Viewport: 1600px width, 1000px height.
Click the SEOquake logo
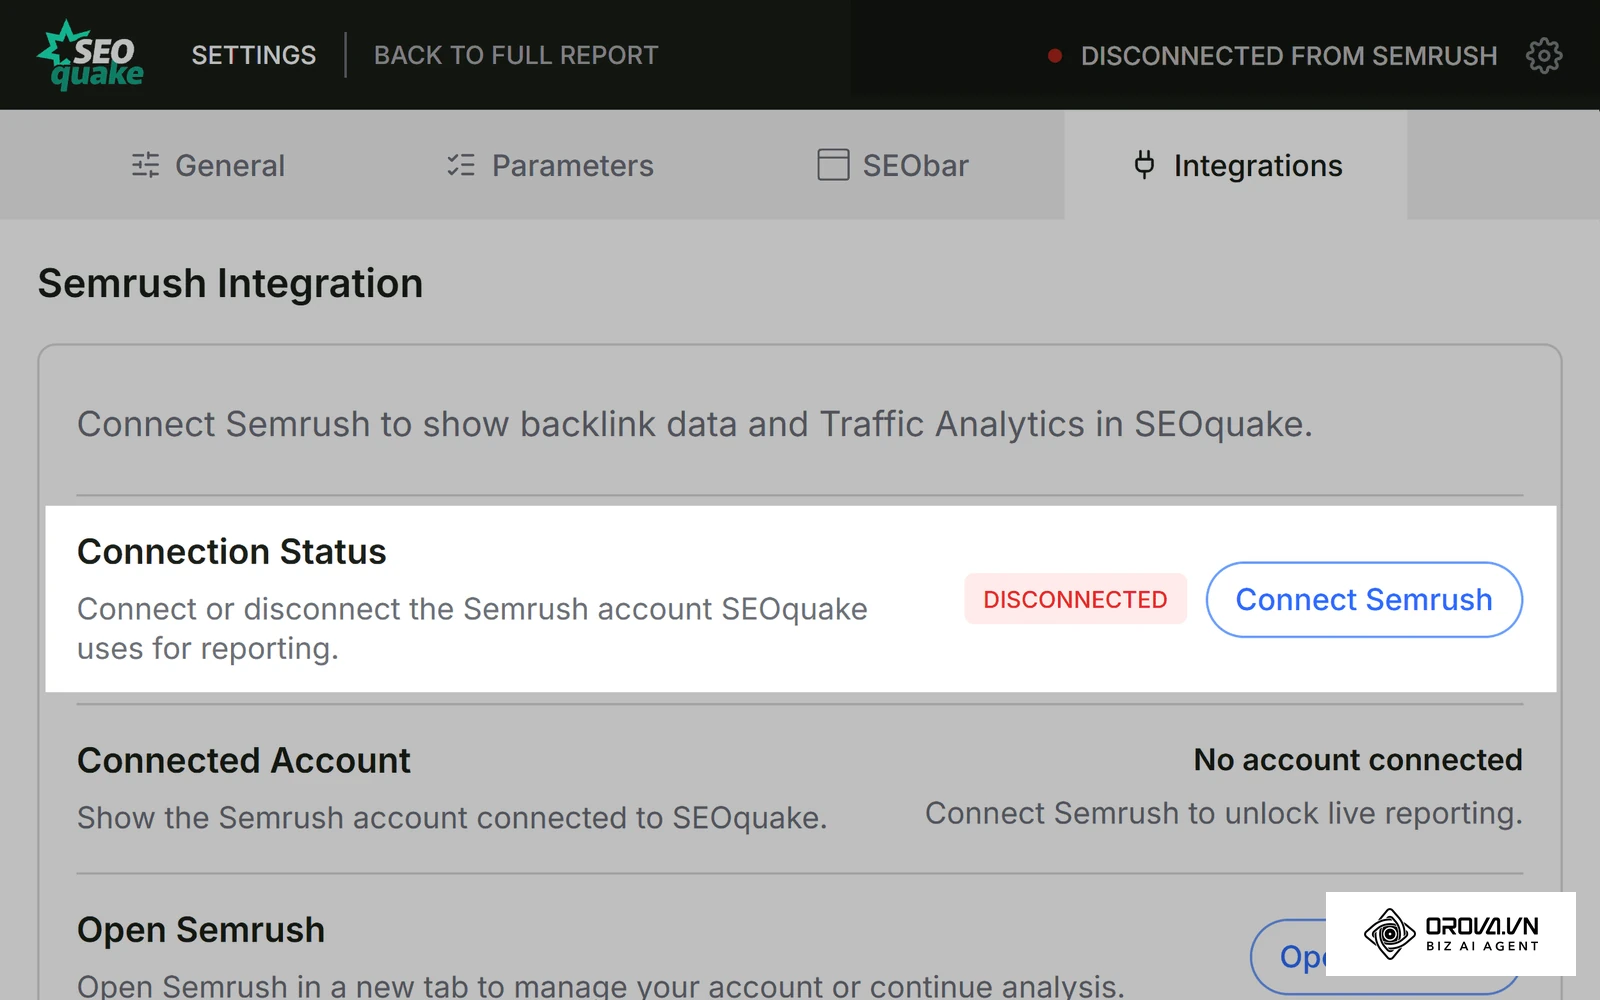pyautogui.click(x=91, y=55)
